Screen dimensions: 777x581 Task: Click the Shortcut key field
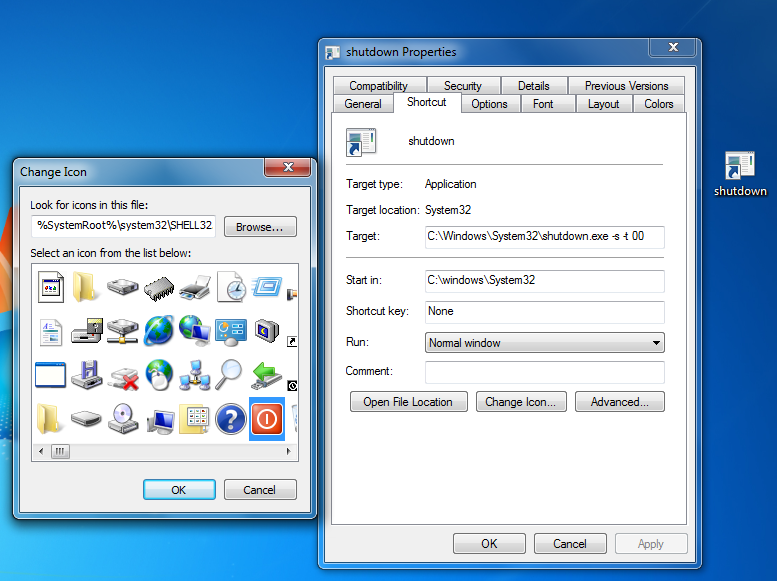(545, 312)
